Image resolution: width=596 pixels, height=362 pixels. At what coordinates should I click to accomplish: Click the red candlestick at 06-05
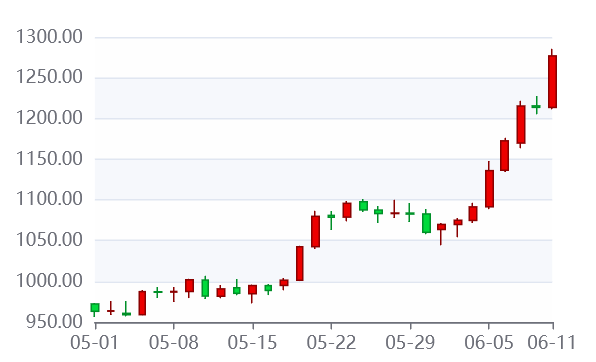tap(489, 188)
